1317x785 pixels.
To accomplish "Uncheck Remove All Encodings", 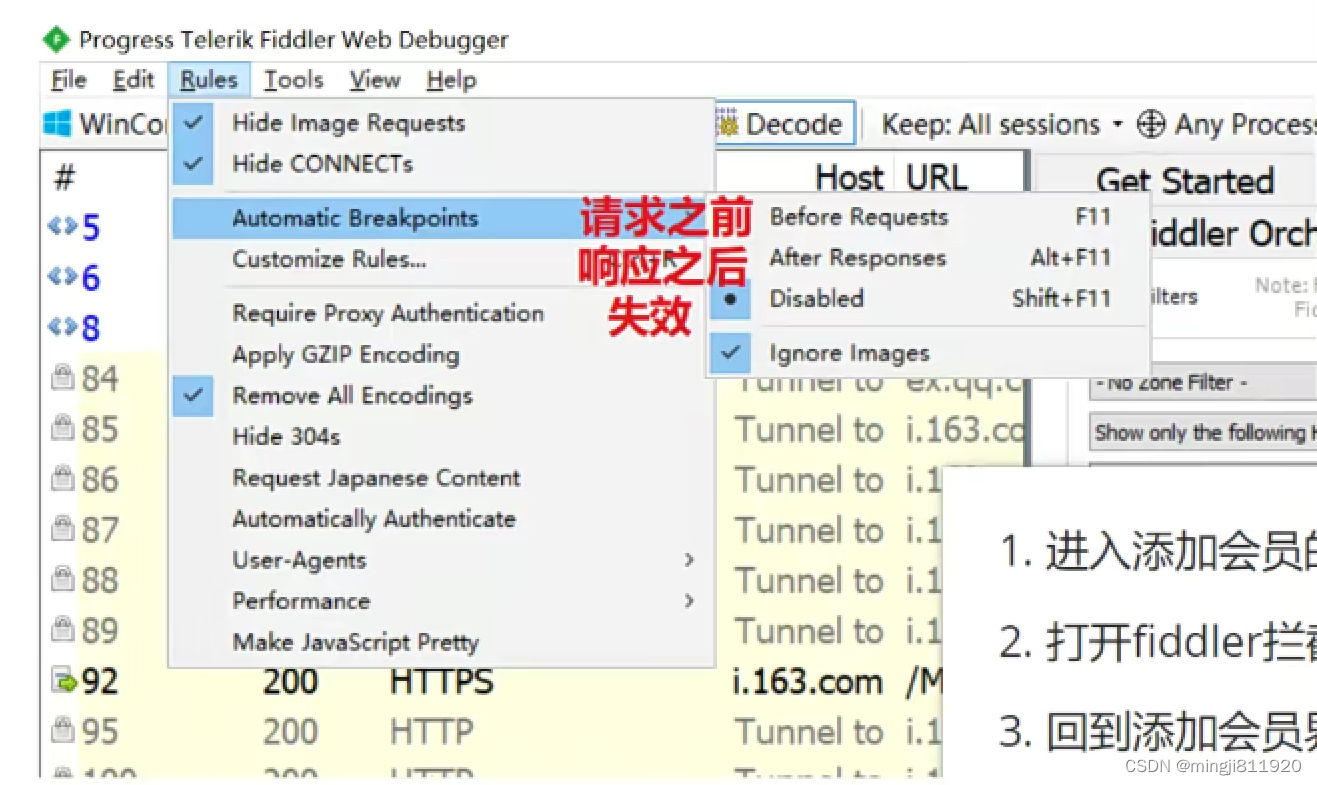I will pos(441,395).
